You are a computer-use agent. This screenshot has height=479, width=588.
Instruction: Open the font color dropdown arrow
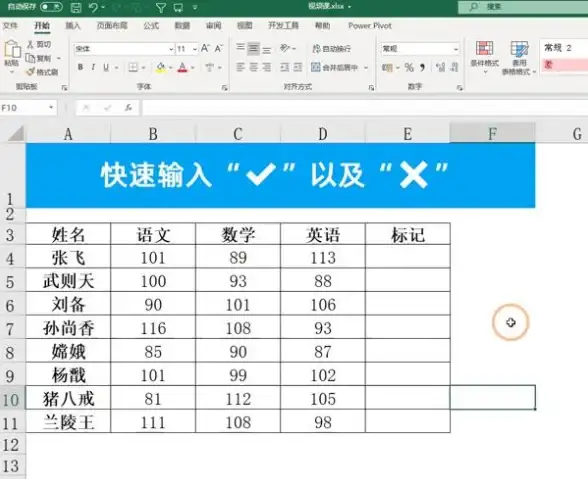(x=193, y=68)
